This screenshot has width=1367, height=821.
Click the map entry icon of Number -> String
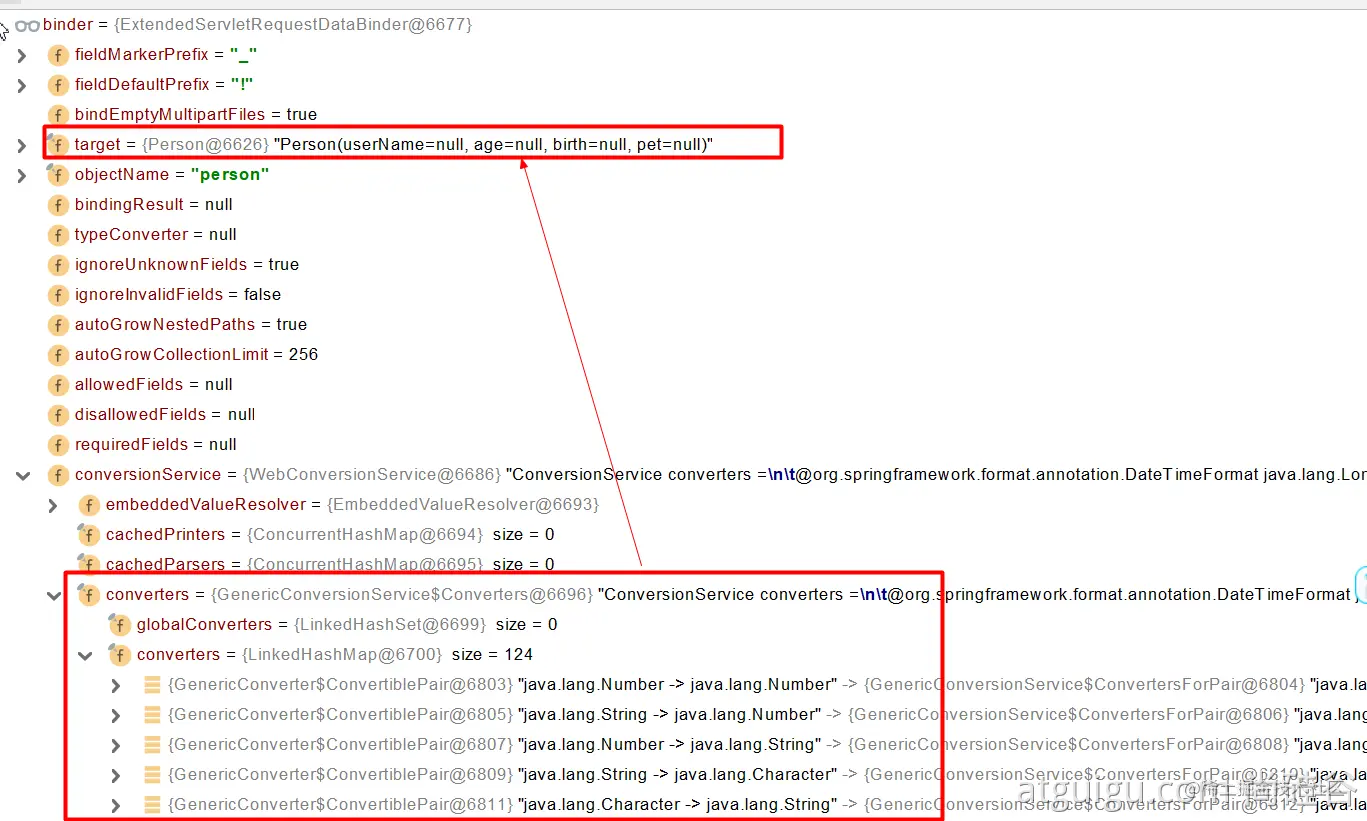[x=152, y=745]
